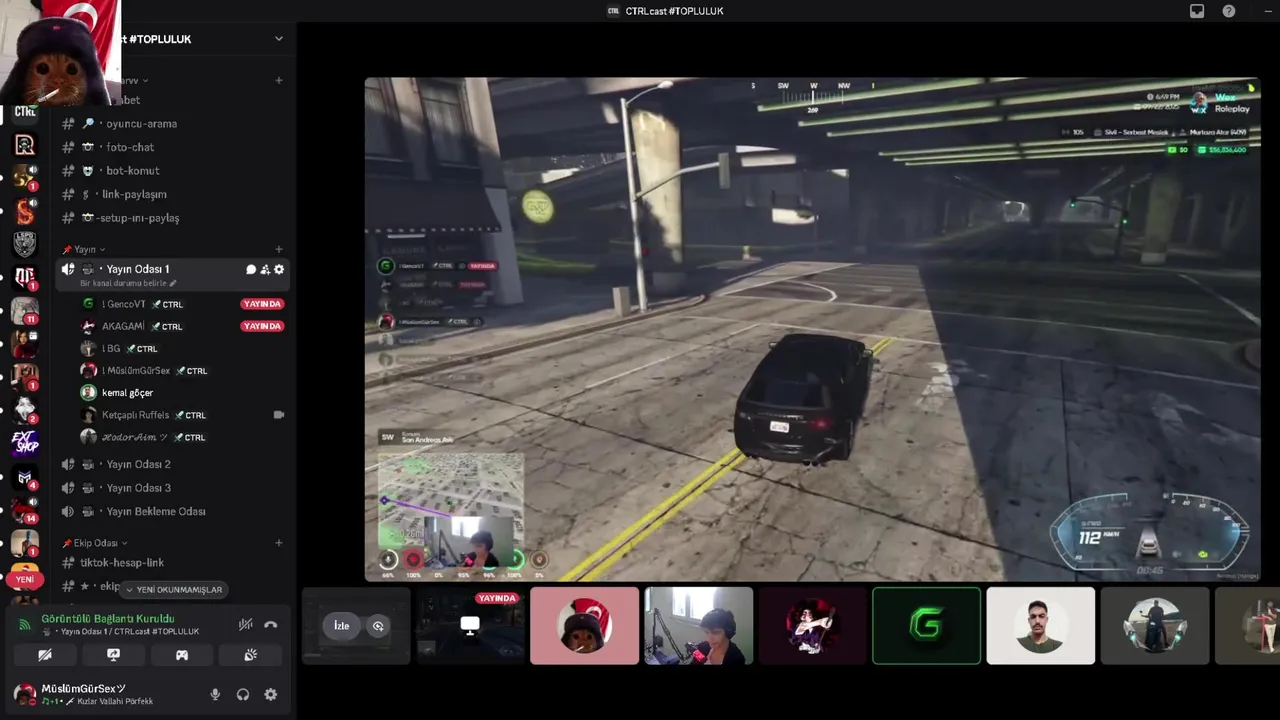The image size is (1280, 720).
Task: Select the man in green shirt tile
Action: click(x=1040, y=626)
